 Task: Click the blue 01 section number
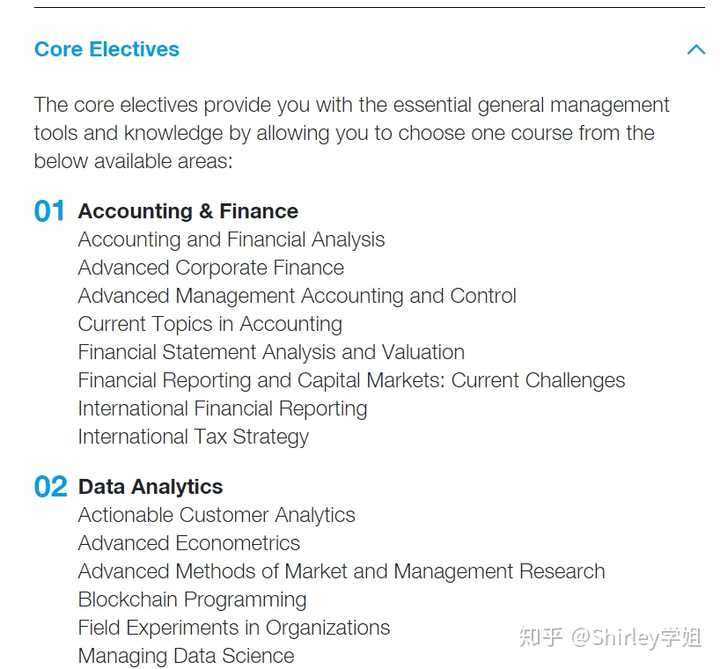click(49, 211)
